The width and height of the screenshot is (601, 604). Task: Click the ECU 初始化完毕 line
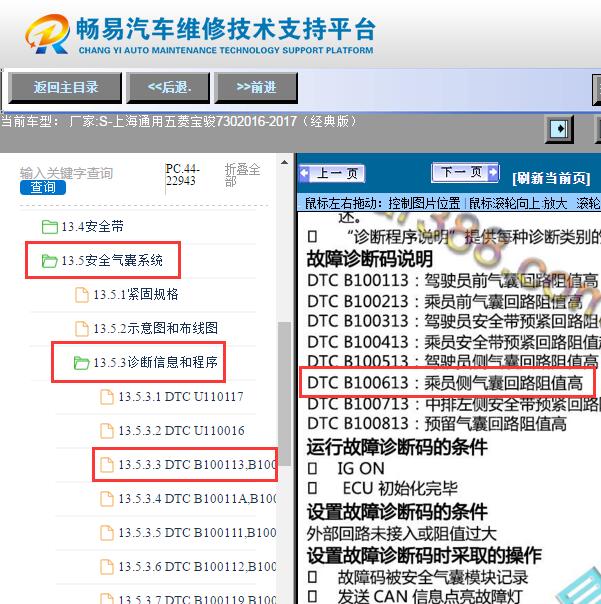(400, 488)
